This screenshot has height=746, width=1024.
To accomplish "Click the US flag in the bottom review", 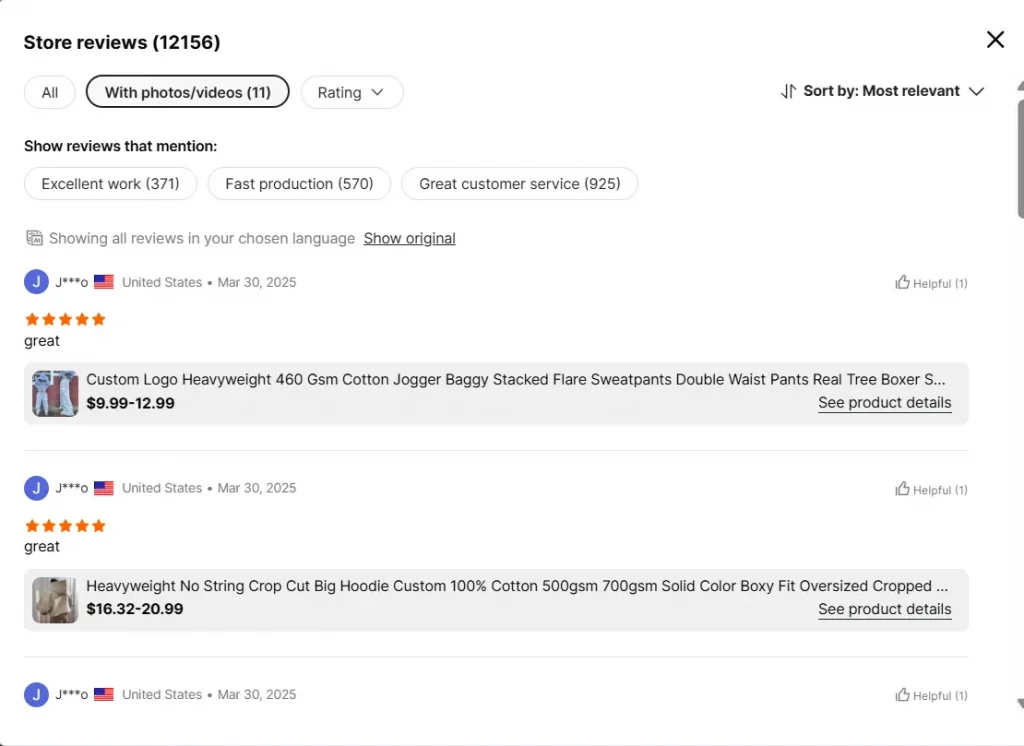I will pyautogui.click(x=104, y=694).
